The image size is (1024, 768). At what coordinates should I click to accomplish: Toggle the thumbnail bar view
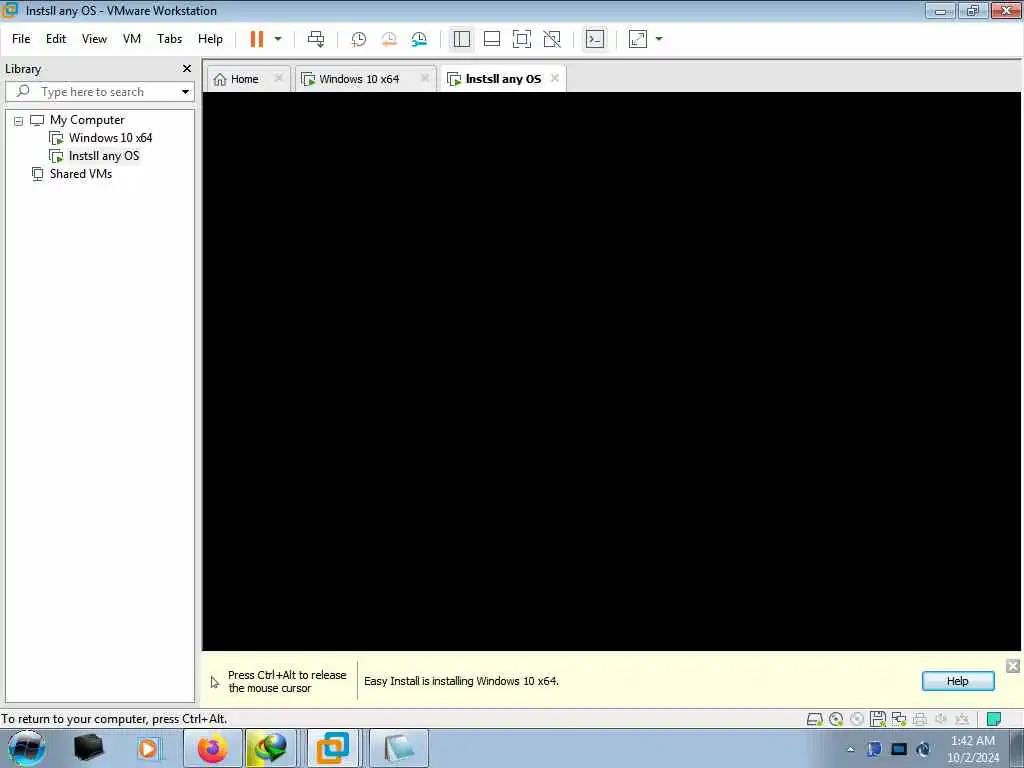(x=492, y=39)
